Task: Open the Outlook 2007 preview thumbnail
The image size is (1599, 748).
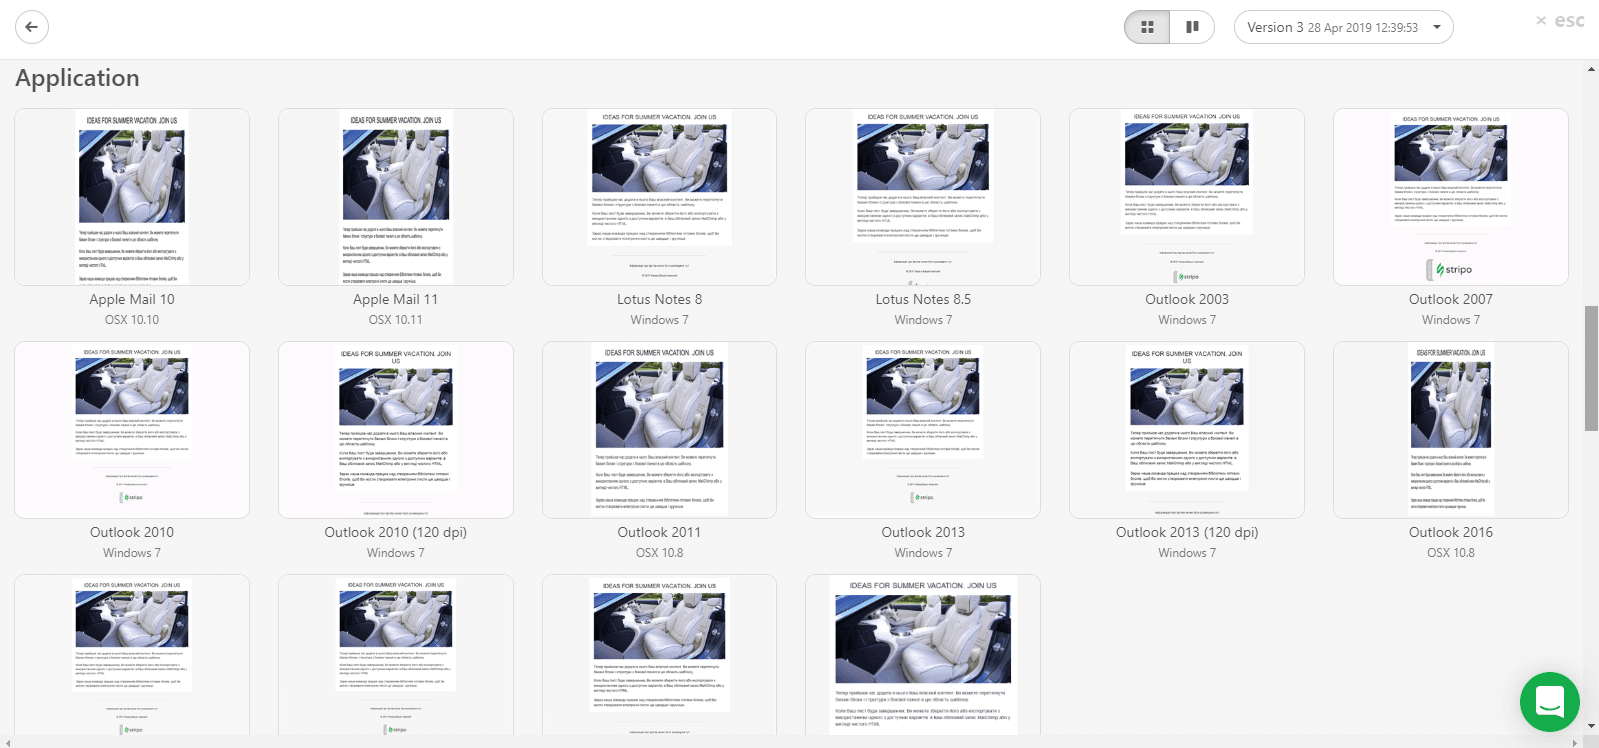Action: pos(1451,196)
